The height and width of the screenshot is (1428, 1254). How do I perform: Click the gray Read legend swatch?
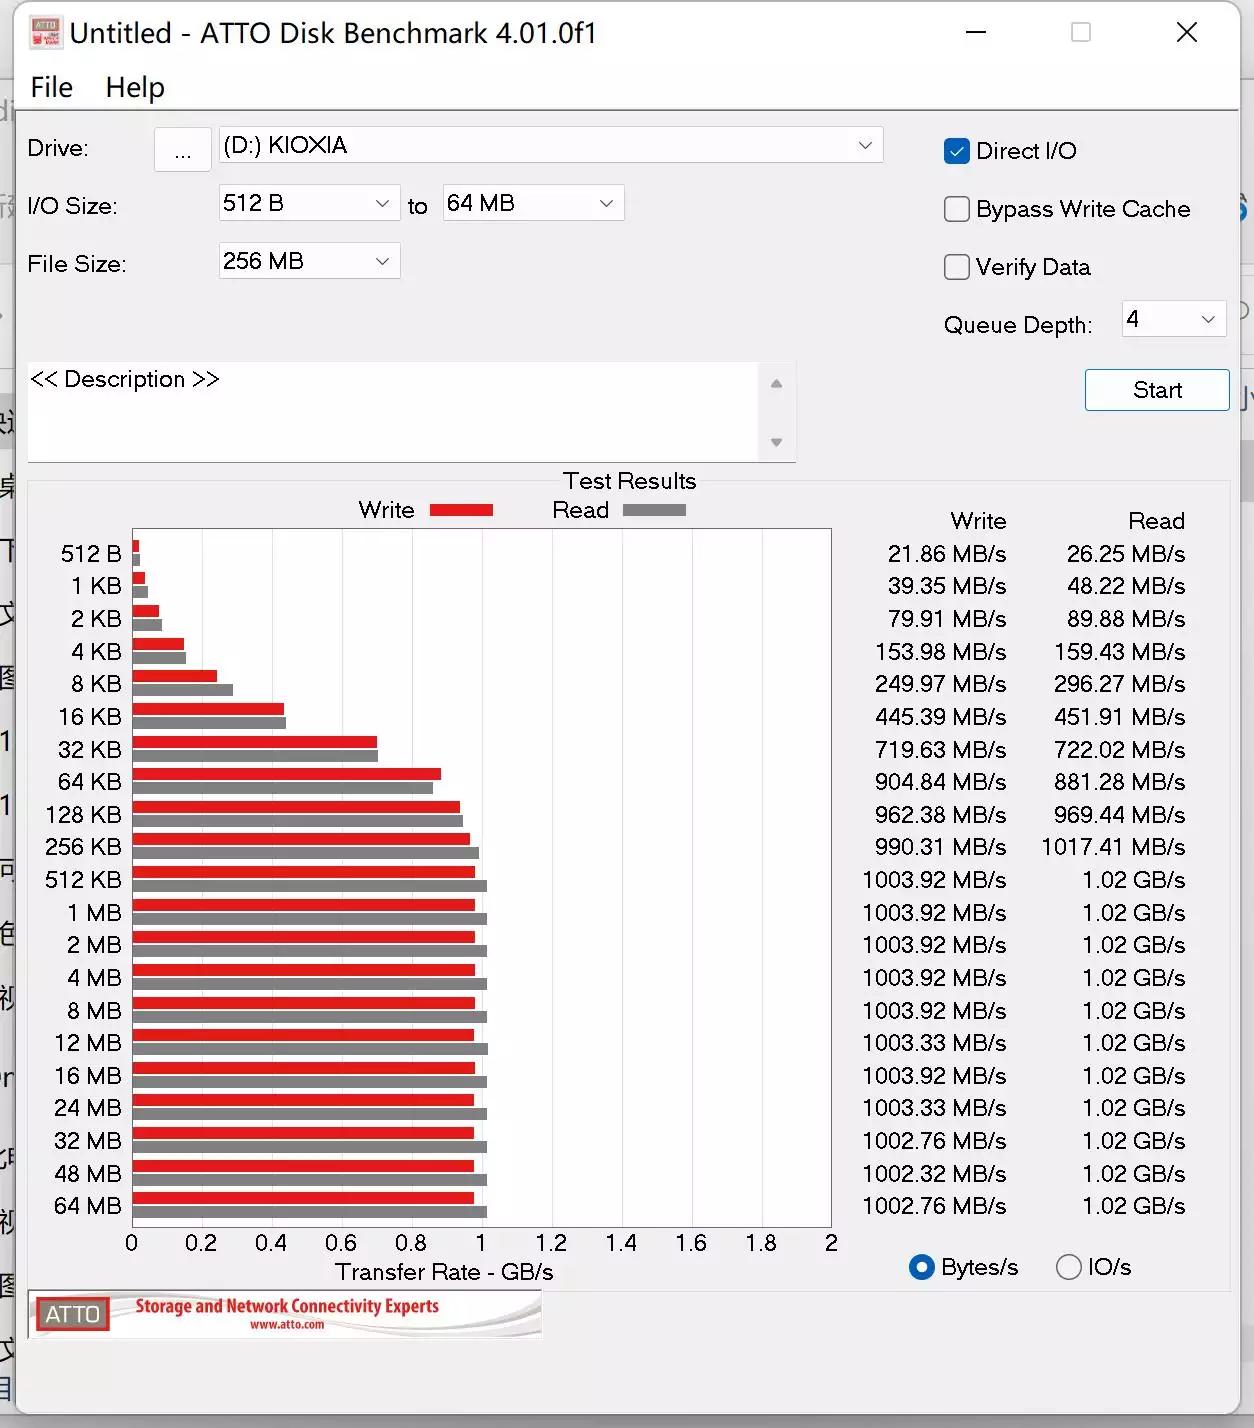pos(654,510)
